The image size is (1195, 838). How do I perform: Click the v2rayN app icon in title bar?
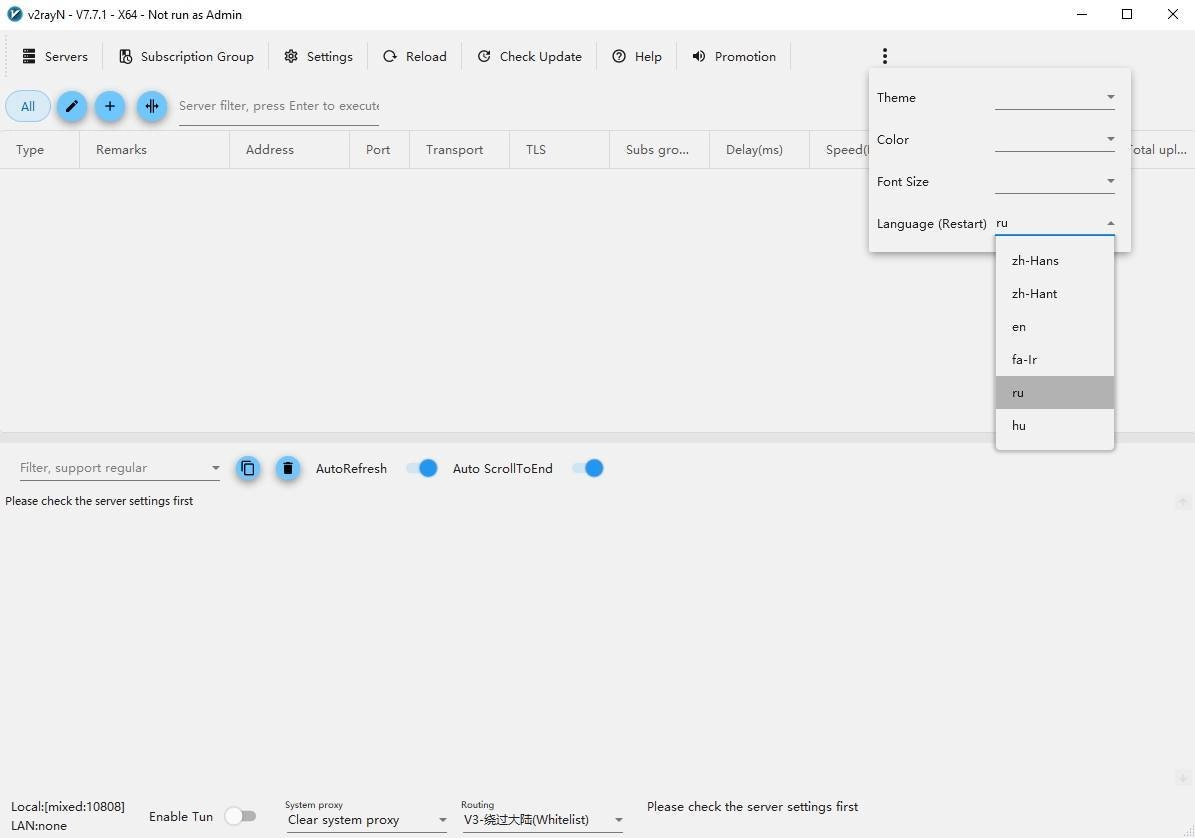[x=14, y=14]
